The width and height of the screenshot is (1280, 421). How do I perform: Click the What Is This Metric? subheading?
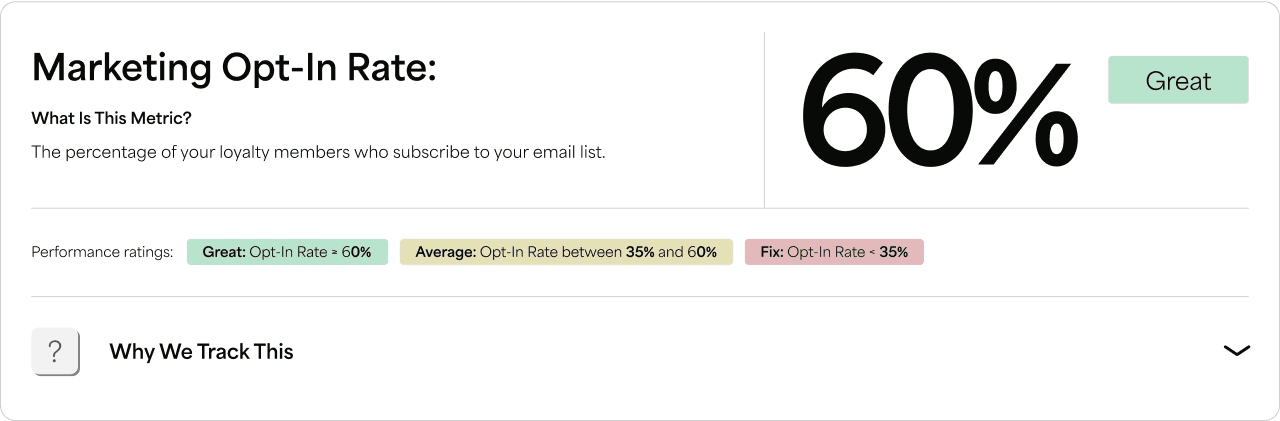click(111, 118)
